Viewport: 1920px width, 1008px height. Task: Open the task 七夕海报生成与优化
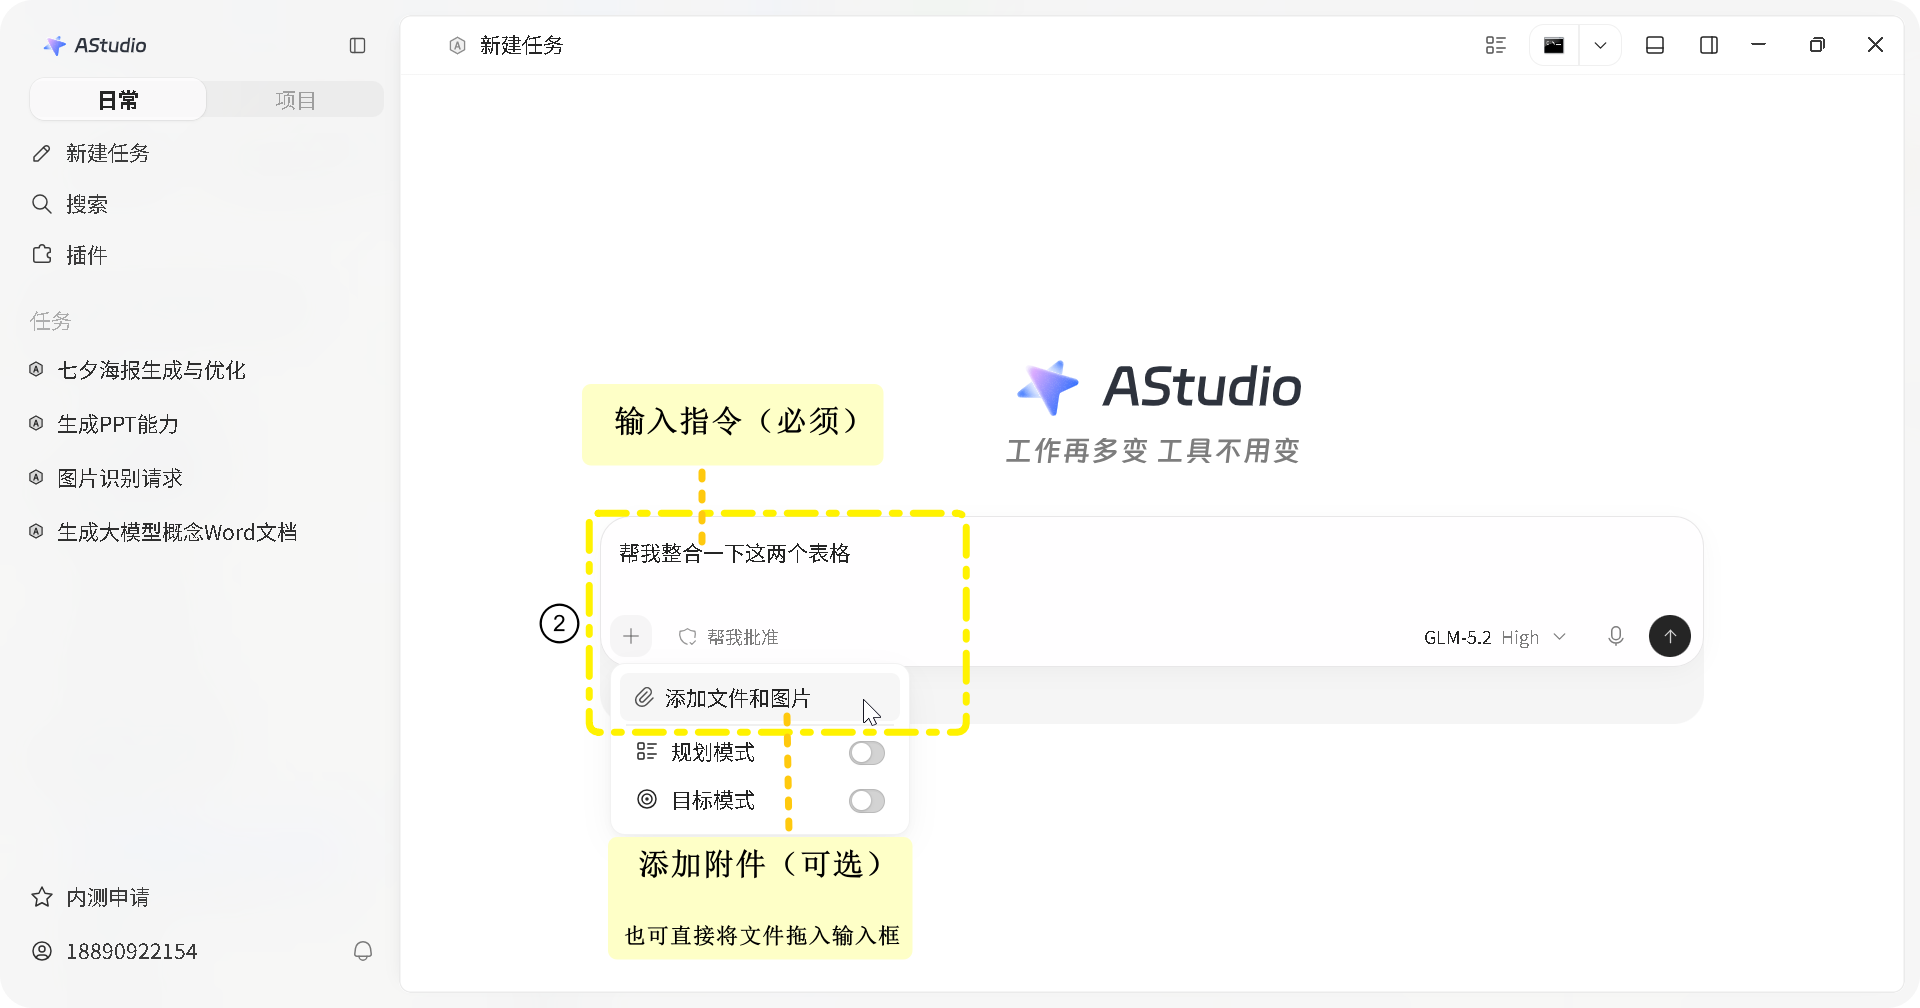(x=151, y=370)
